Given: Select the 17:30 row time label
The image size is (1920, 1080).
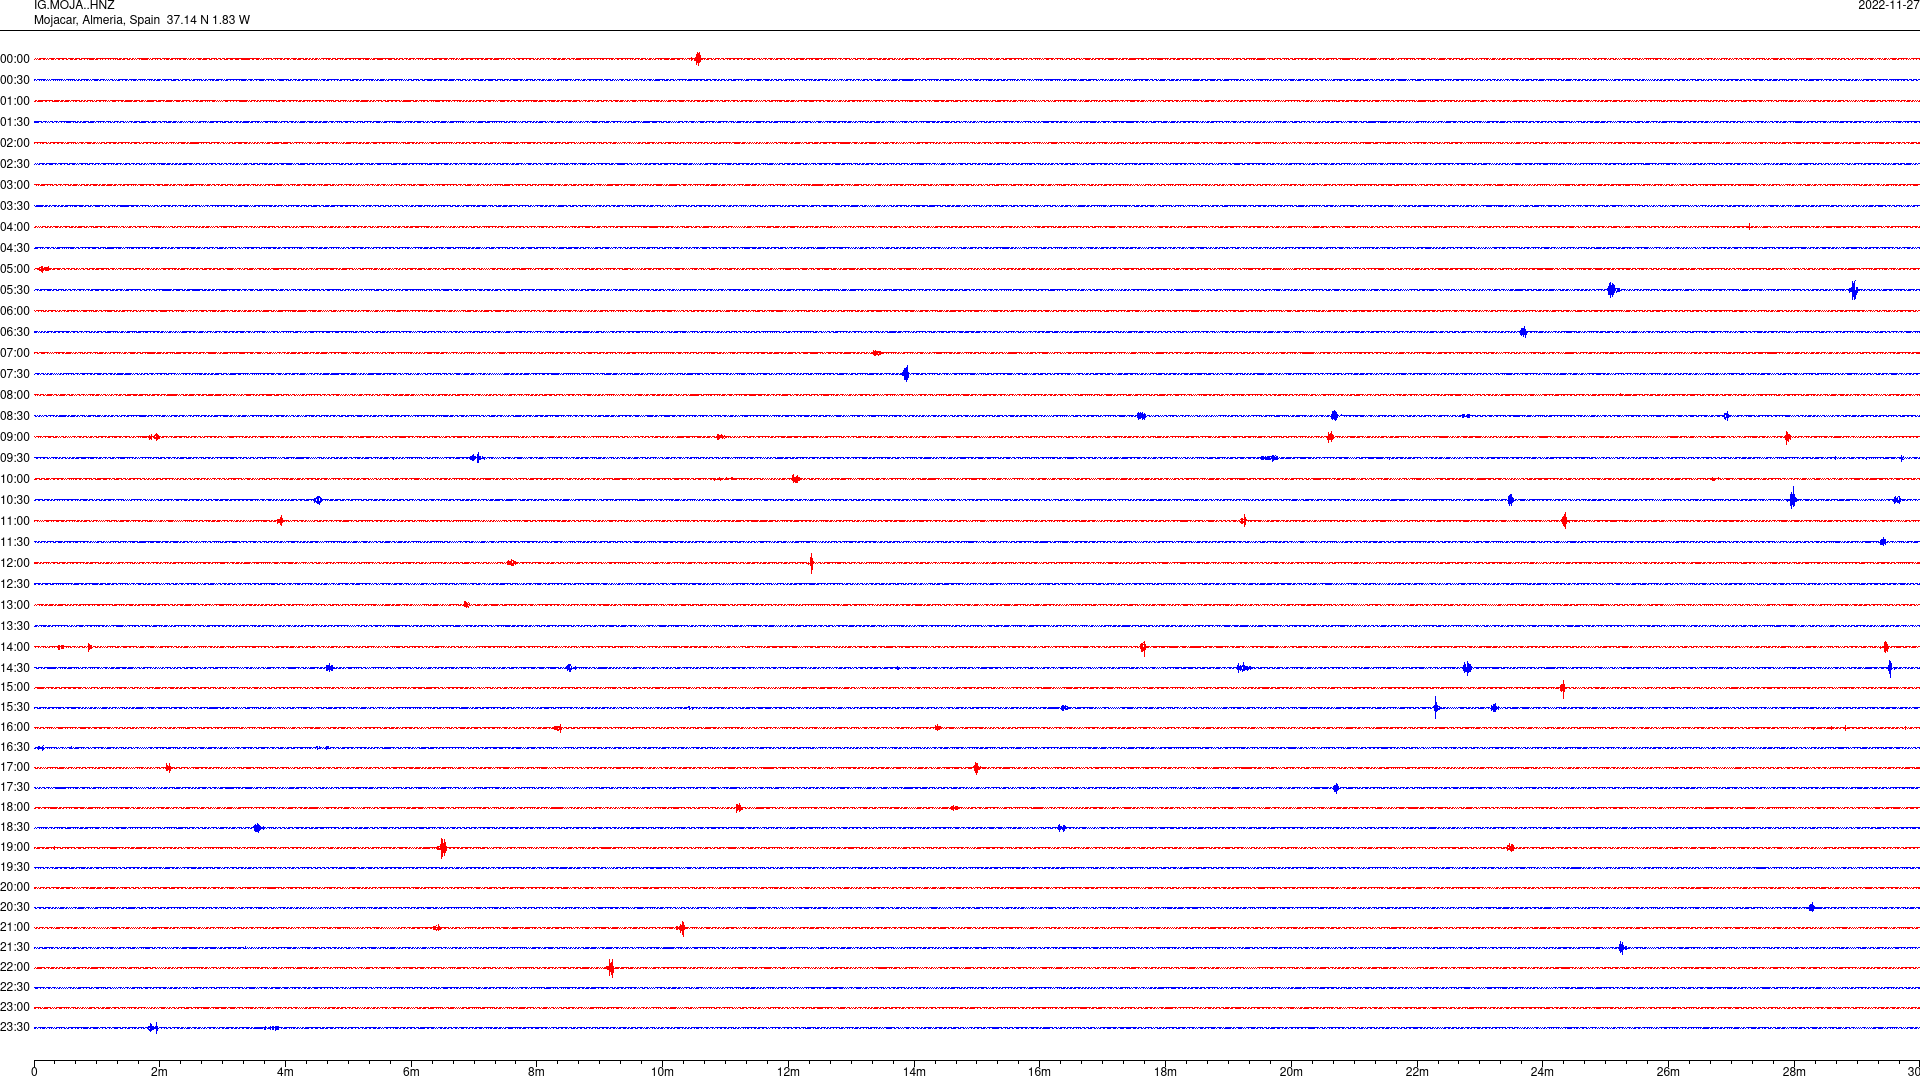Looking at the screenshot, I should click(x=15, y=787).
